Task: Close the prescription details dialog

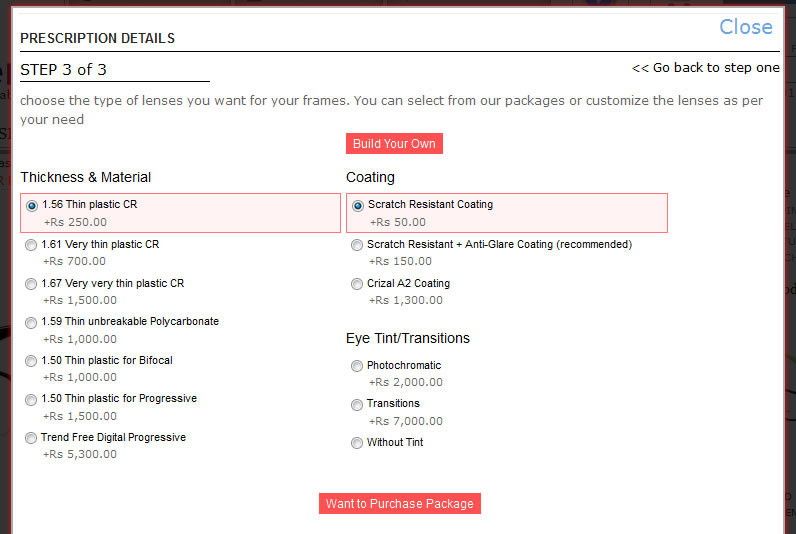Action: tap(746, 27)
